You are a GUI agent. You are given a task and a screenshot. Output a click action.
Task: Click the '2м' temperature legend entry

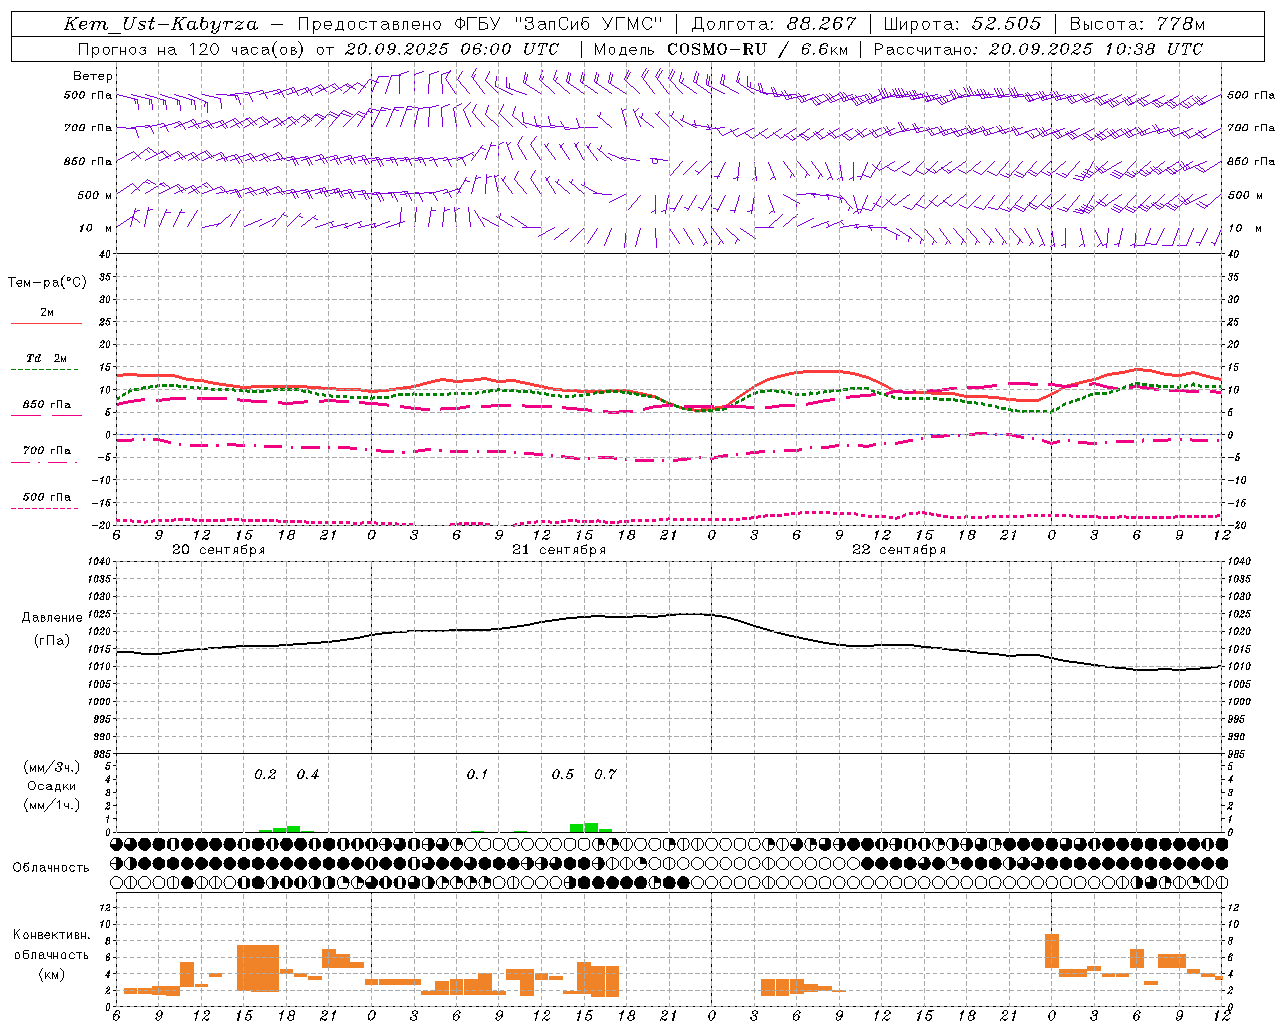(47, 313)
